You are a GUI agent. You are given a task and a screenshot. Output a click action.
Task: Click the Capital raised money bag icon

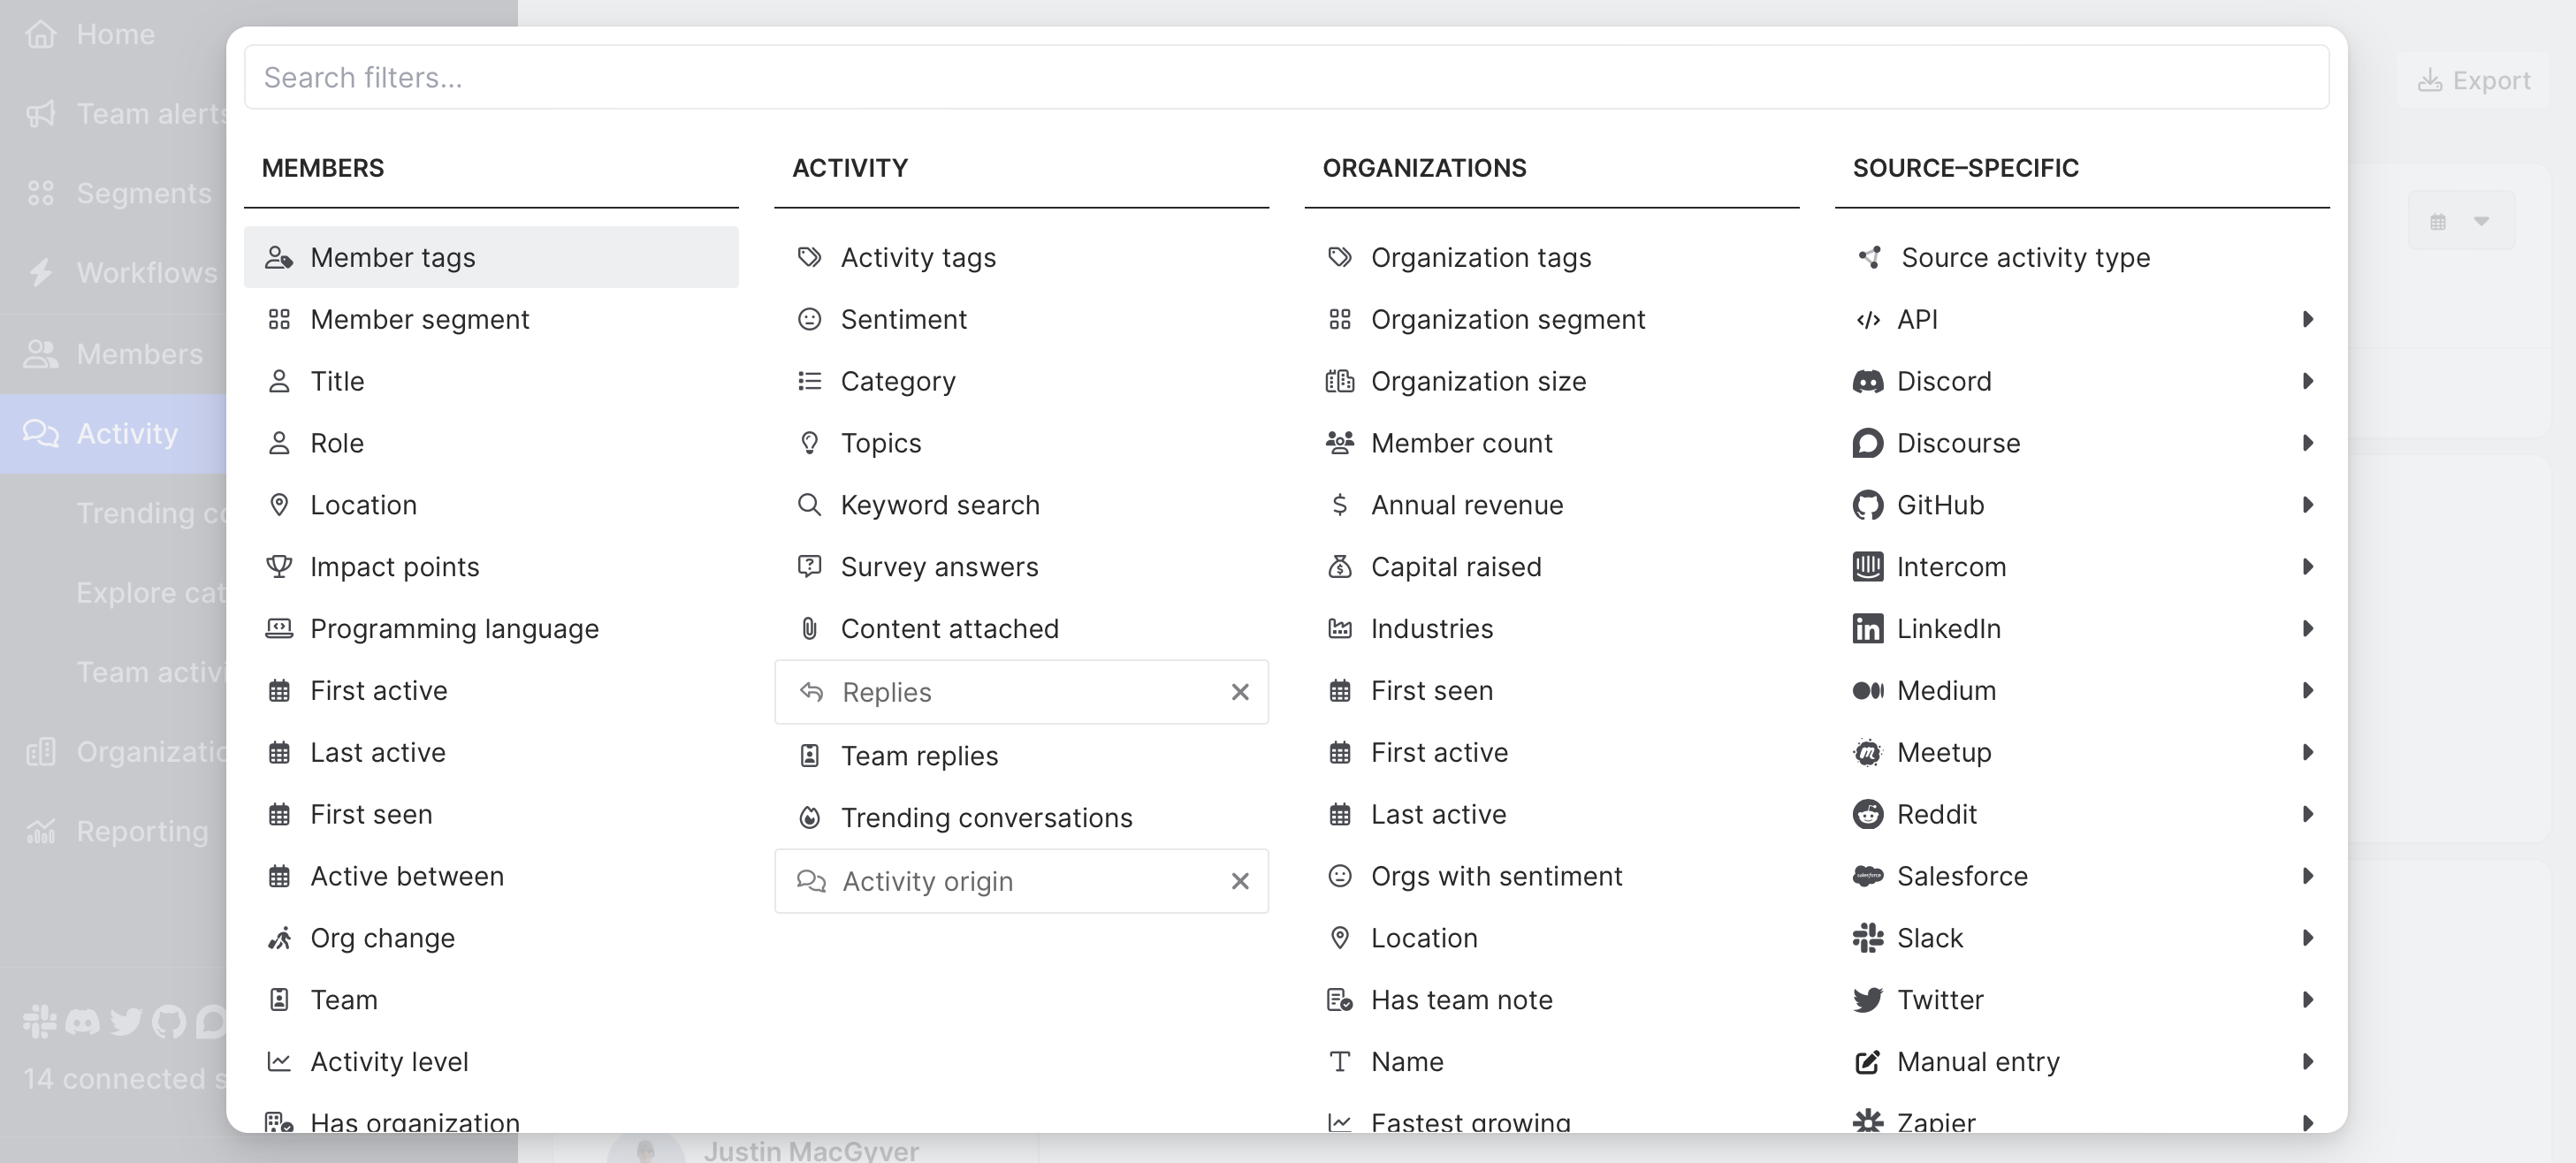(1339, 567)
